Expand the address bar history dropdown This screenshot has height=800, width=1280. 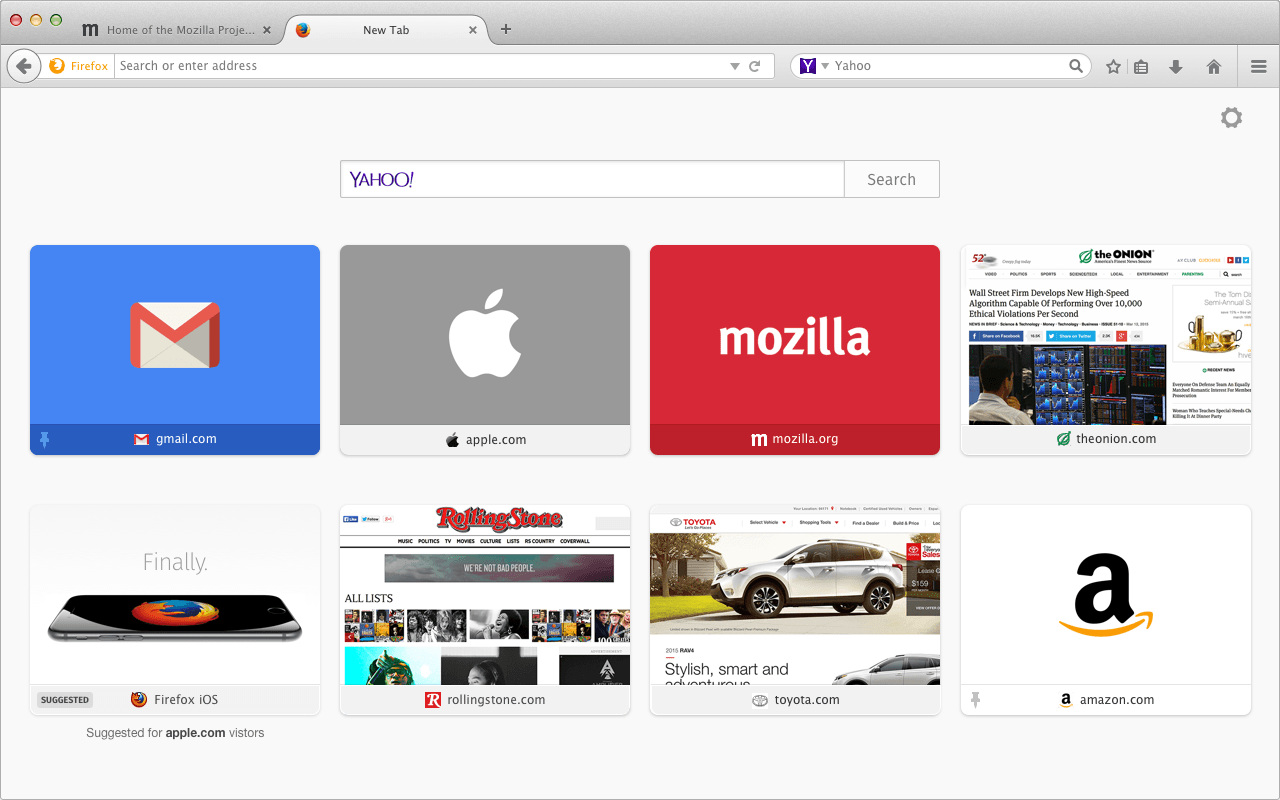pos(735,67)
